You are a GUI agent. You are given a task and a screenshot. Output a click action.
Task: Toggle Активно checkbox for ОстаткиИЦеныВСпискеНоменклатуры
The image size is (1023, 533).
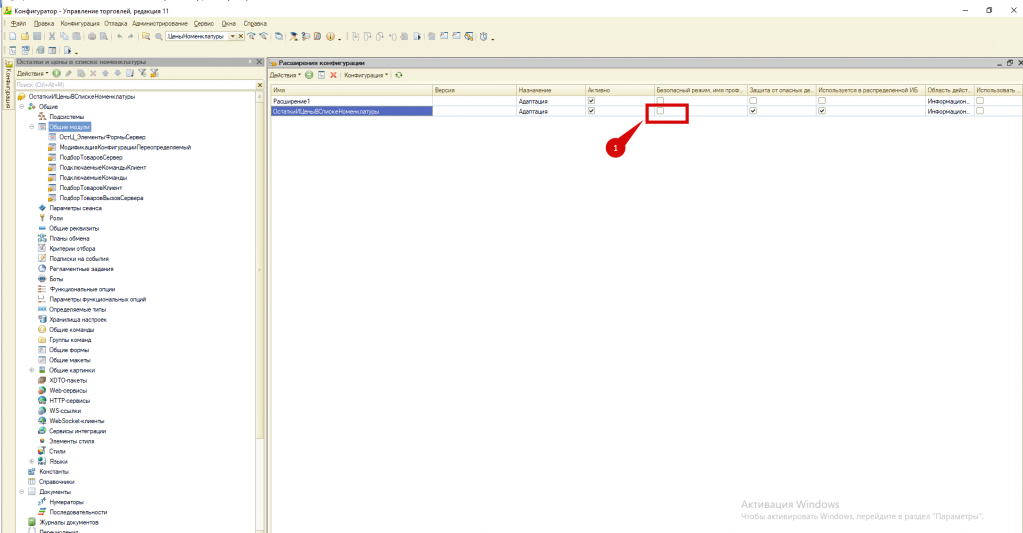pyautogui.click(x=591, y=111)
